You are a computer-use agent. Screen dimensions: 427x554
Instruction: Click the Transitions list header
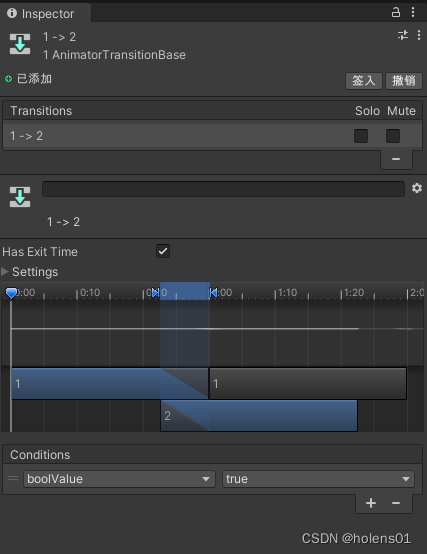(x=212, y=111)
